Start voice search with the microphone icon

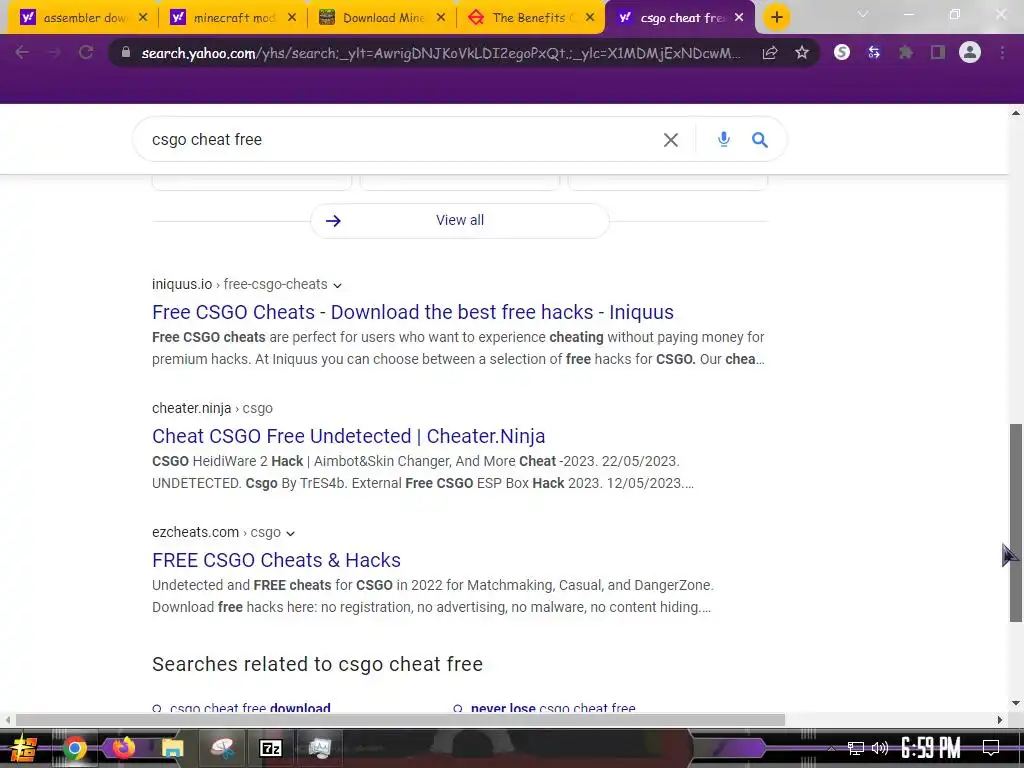click(724, 139)
